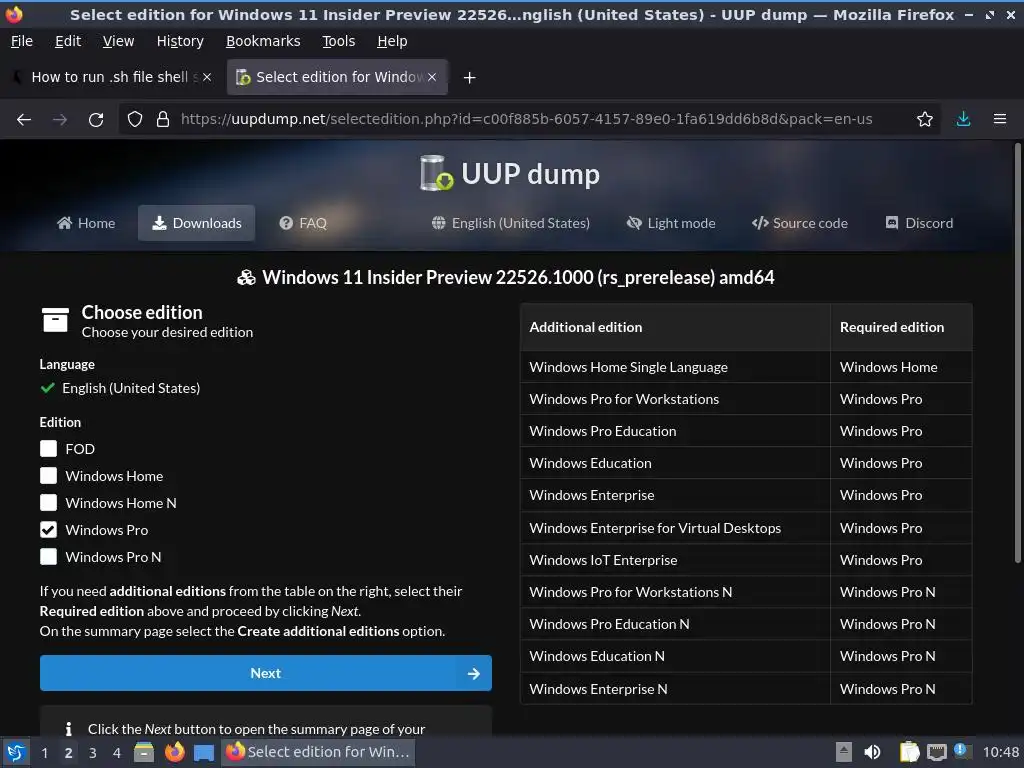The height and width of the screenshot is (768, 1024).
Task: Click the build title heading text
Action: coord(518,278)
